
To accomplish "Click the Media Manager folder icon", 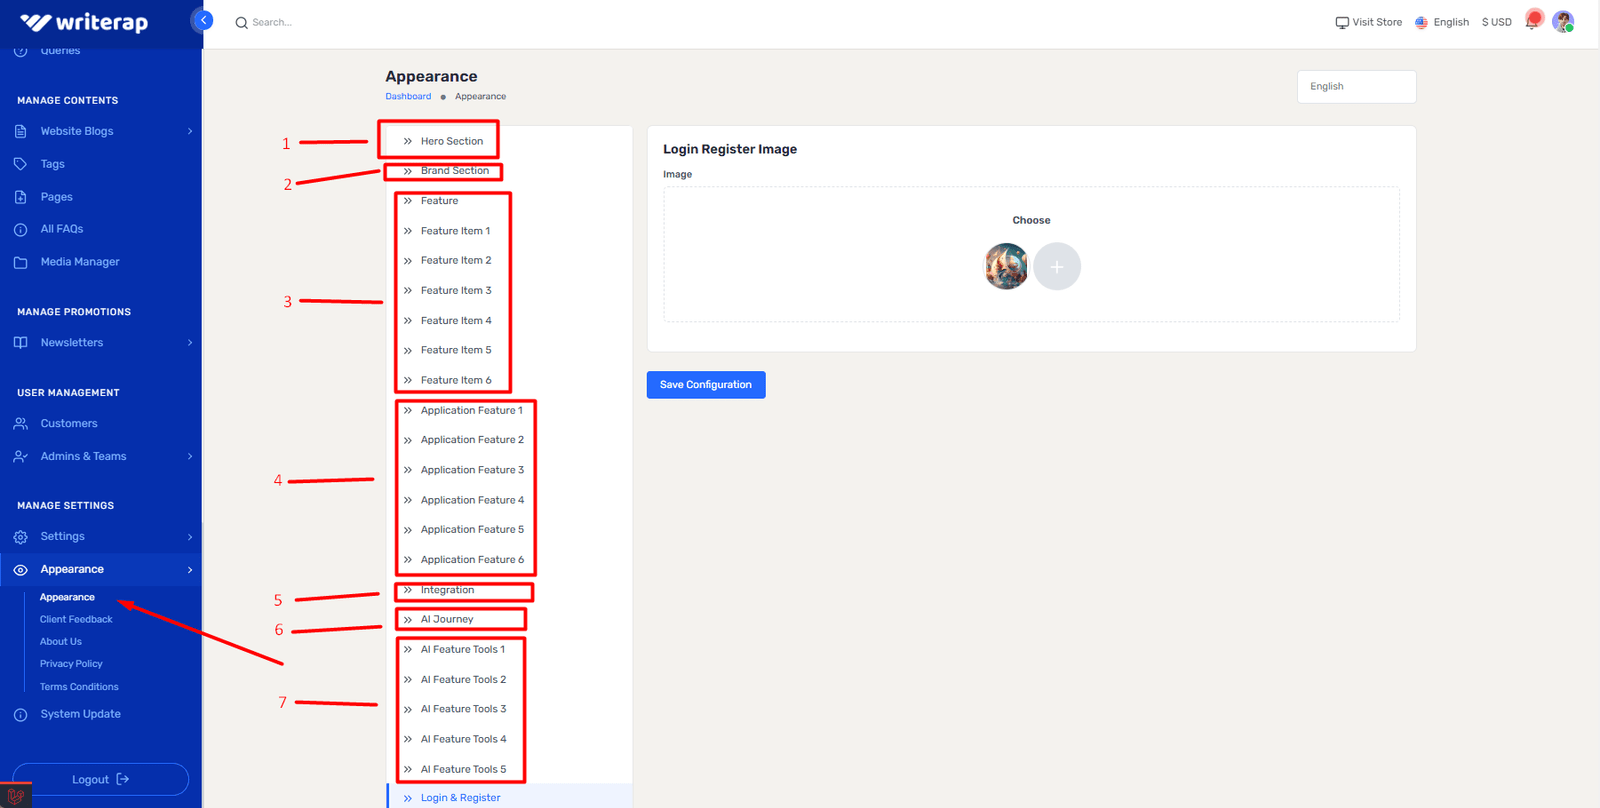I will pyautogui.click(x=20, y=262).
